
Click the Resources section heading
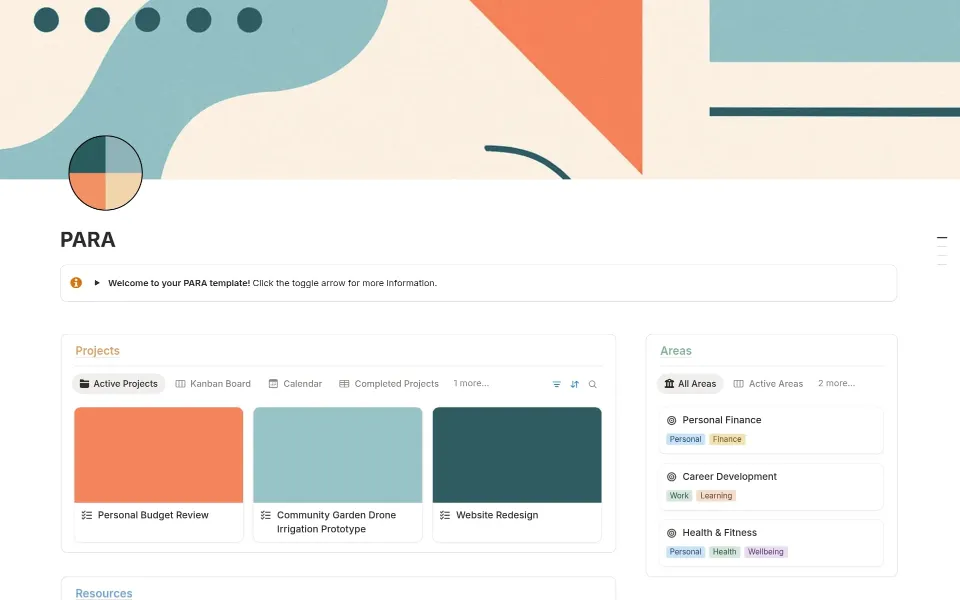tap(103, 593)
